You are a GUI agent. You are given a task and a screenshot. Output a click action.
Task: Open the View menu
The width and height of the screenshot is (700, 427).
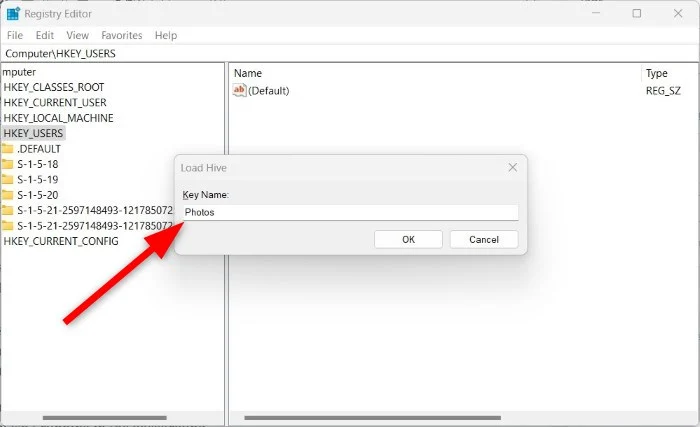(77, 35)
